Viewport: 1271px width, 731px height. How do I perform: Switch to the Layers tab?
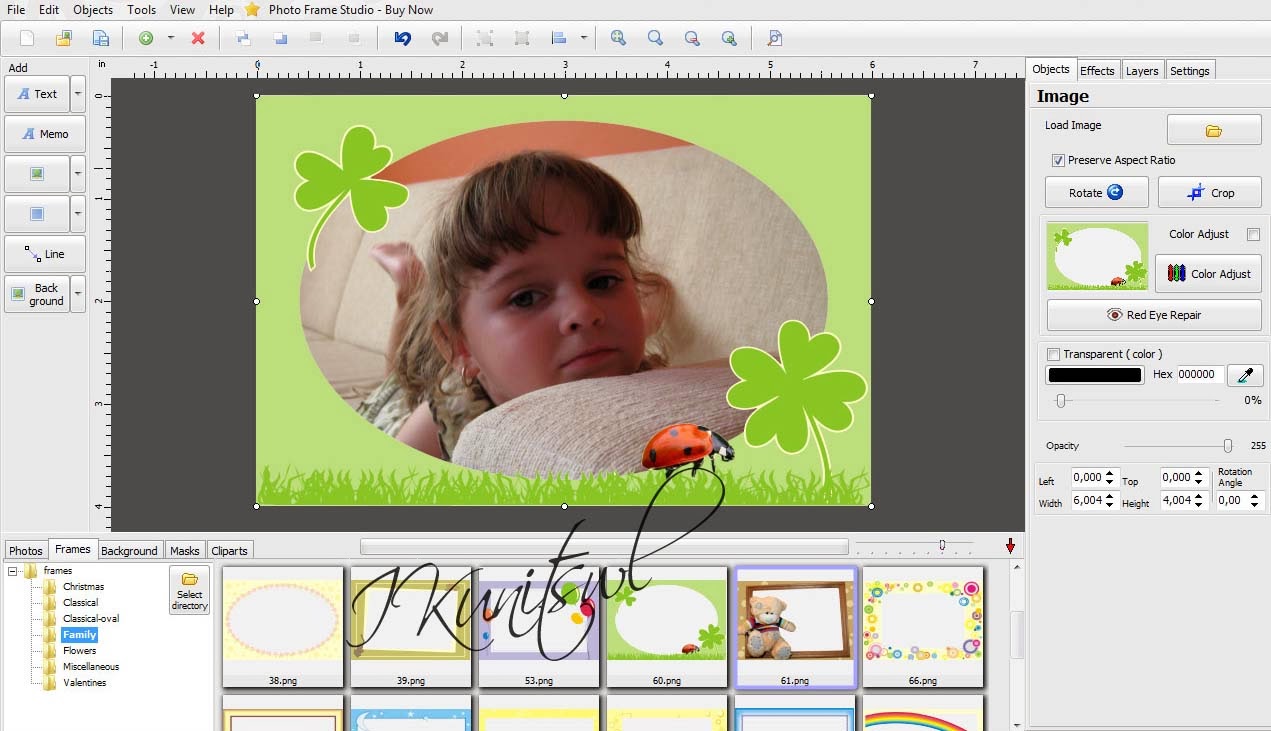[x=1142, y=70]
